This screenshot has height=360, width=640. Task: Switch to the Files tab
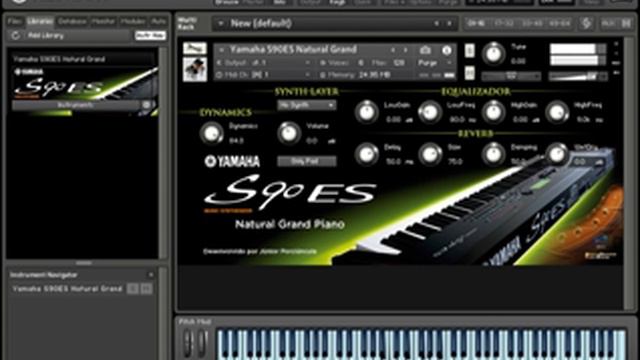[x=15, y=21]
